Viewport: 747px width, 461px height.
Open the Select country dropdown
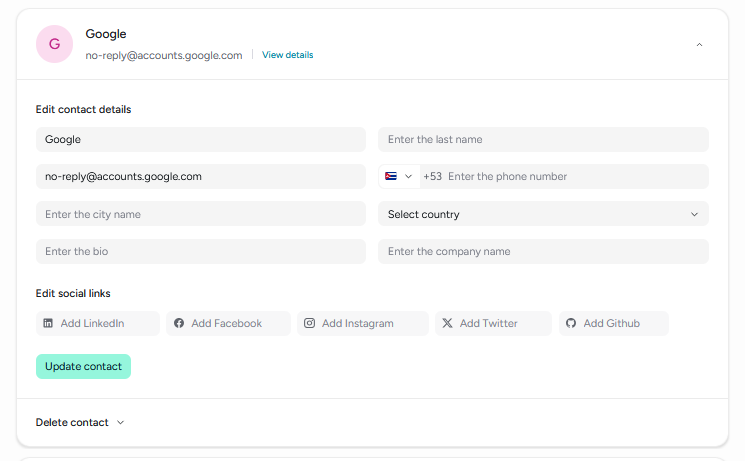pos(543,214)
